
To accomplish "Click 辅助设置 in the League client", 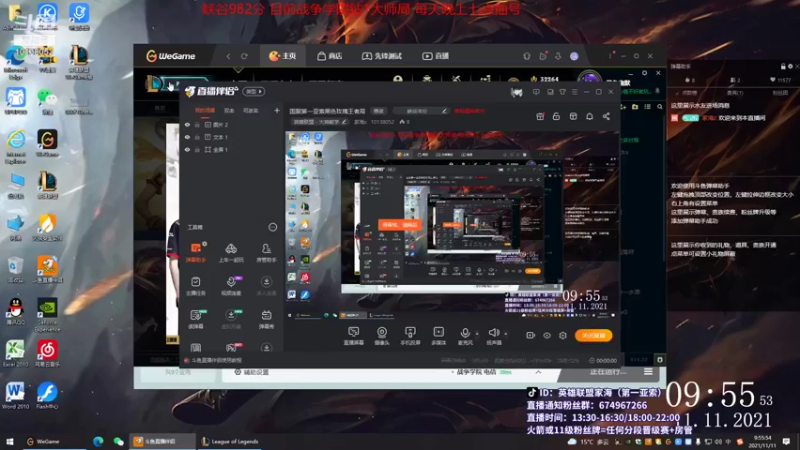I will click(252, 372).
